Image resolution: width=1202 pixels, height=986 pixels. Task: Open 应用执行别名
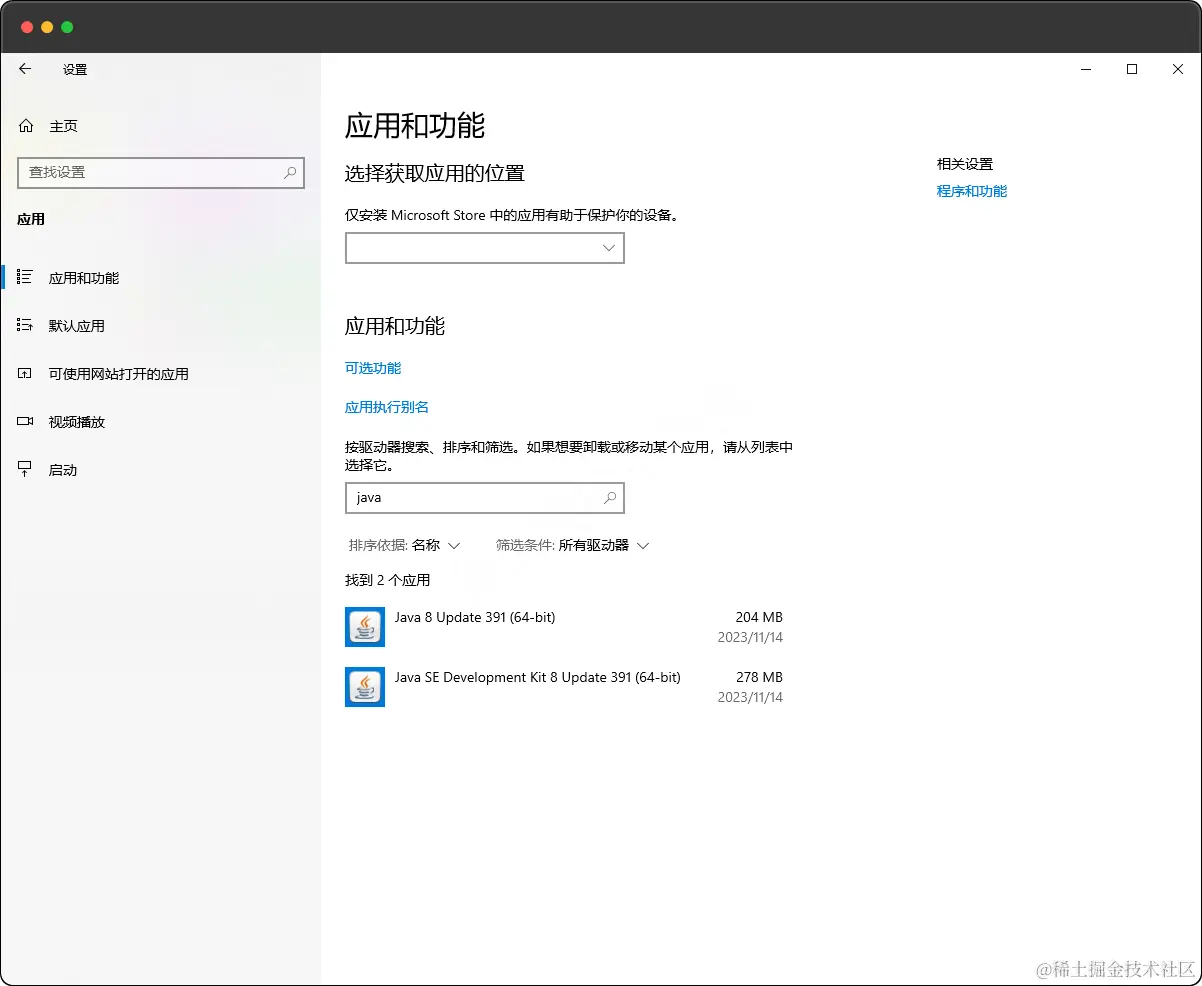pos(387,407)
